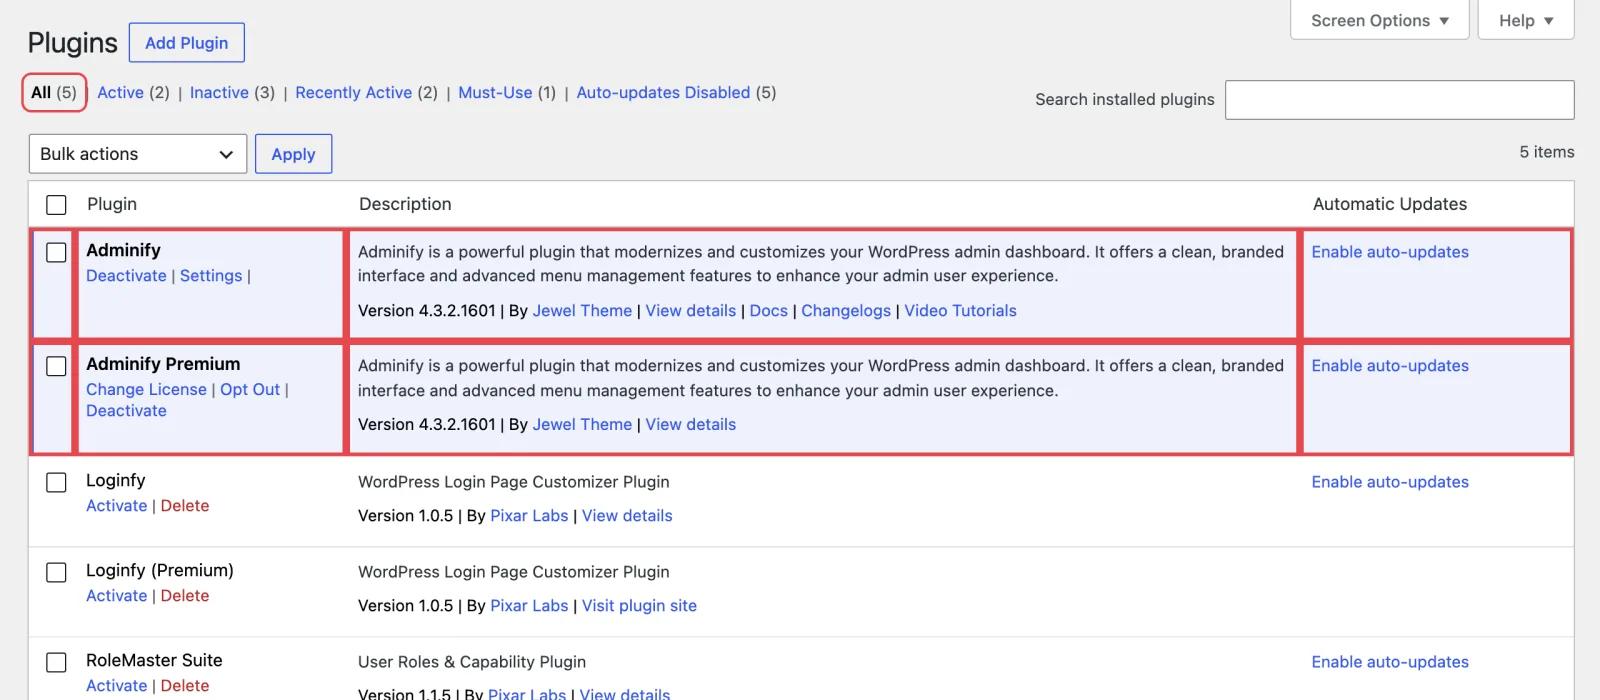Delete the Loginfy (Premium) plugin

[185, 596]
